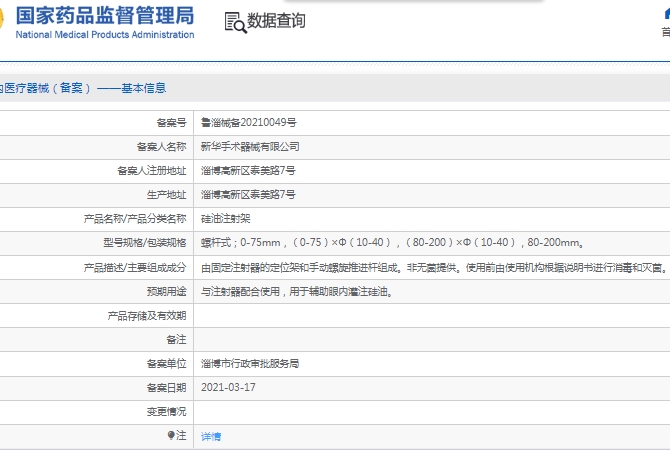Click the 变更情况 label
670x457 pixels.
coord(167,411)
